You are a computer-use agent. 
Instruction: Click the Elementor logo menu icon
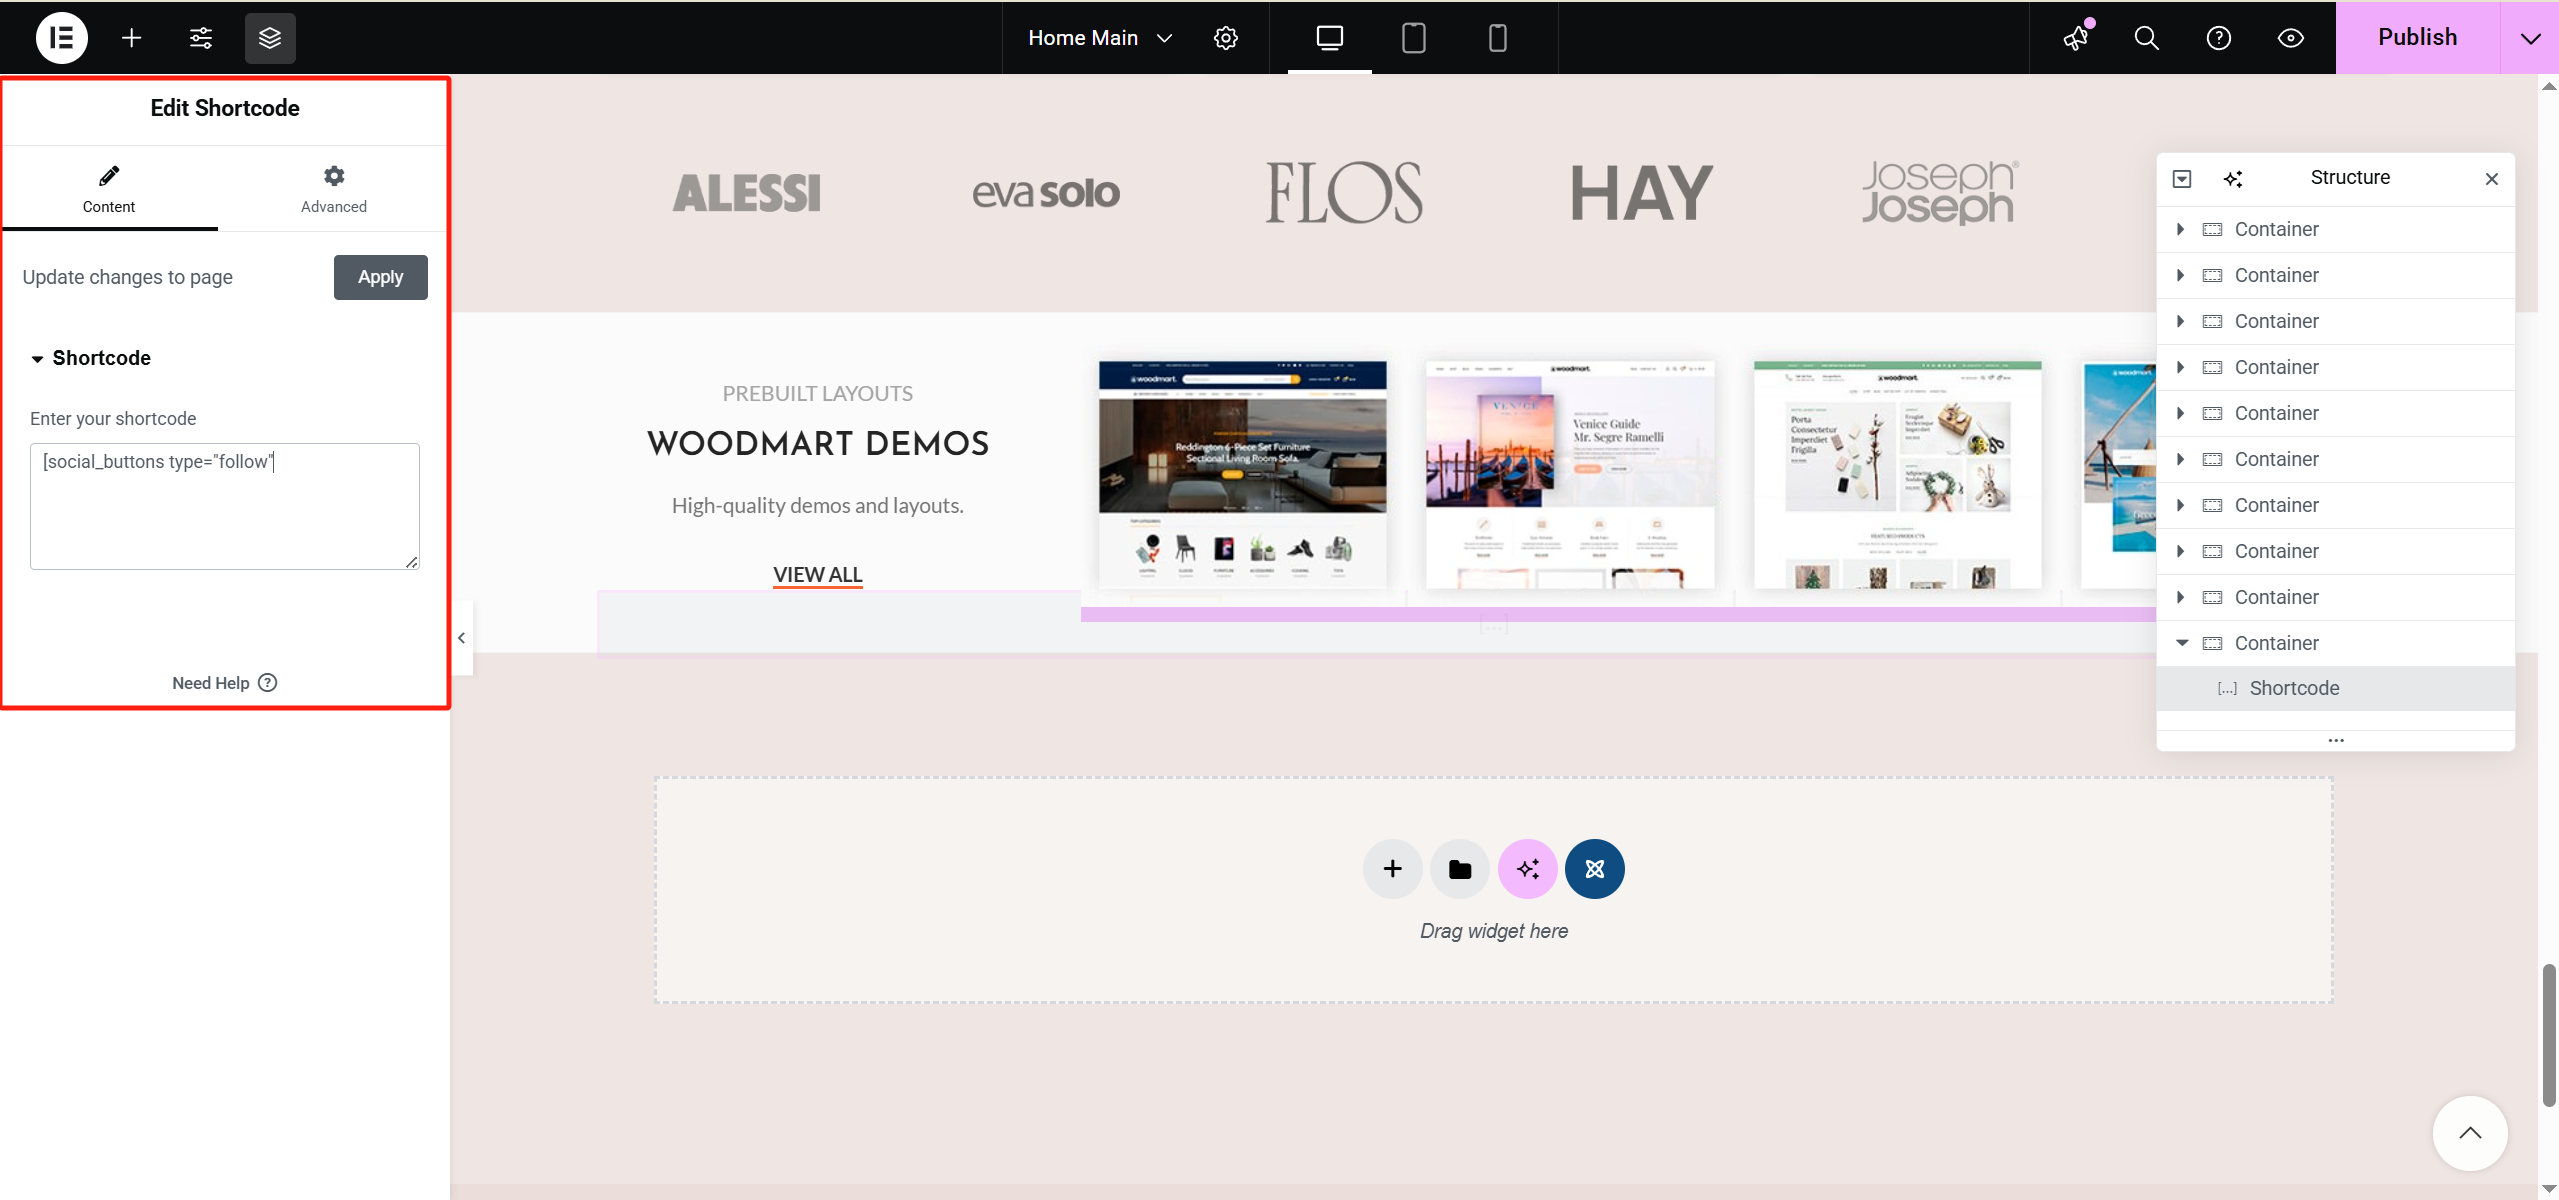[x=61, y=38]
